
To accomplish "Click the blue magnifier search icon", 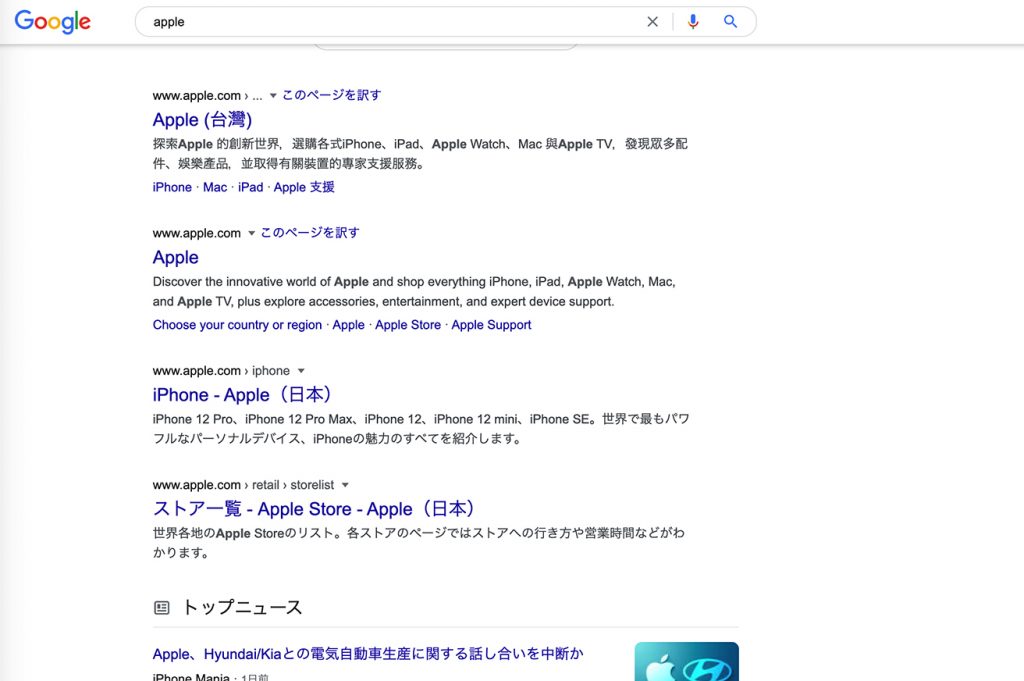I will [730, 22].
